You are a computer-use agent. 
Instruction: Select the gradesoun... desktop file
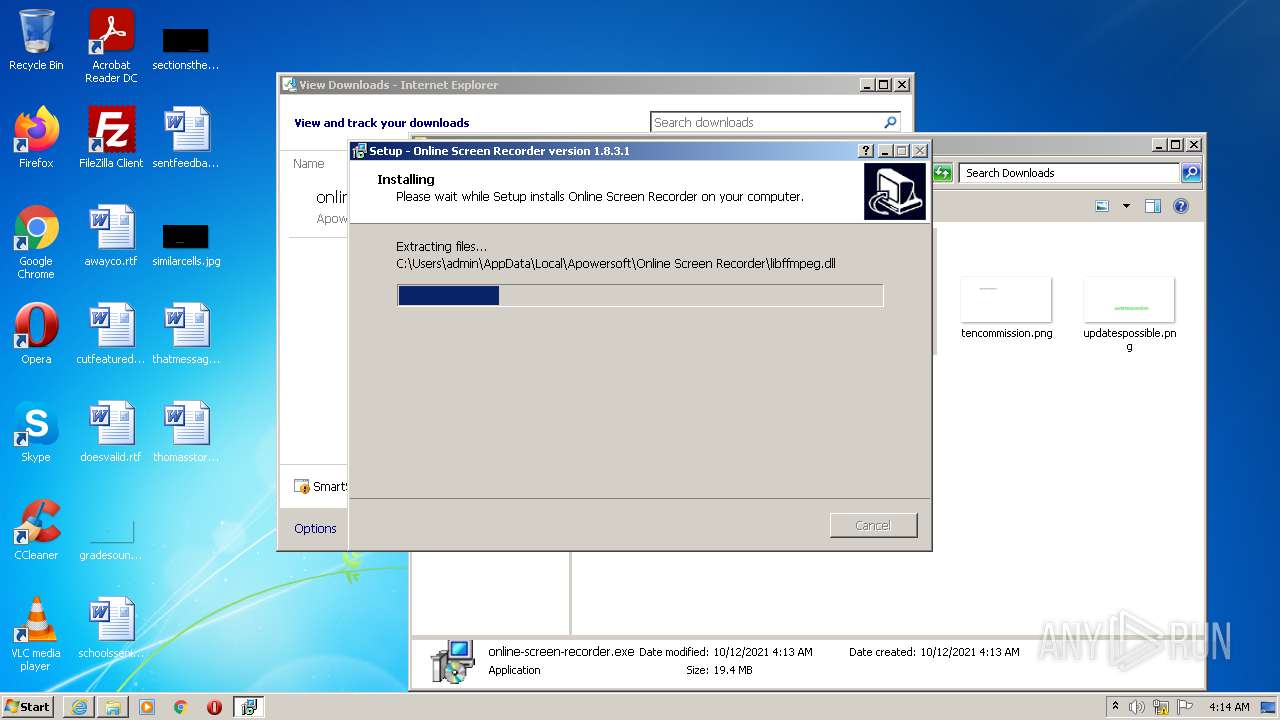[x=111, y=538]
